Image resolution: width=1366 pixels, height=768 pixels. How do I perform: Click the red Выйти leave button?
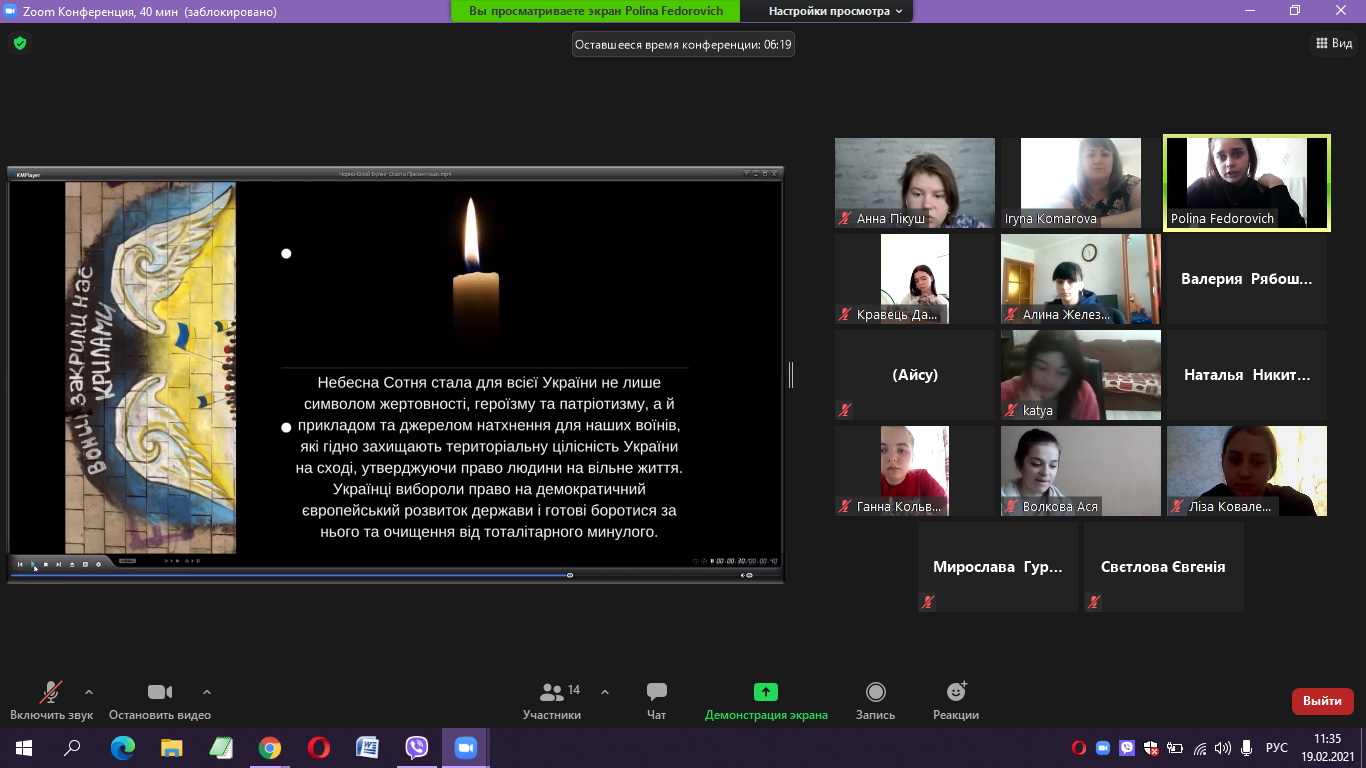[x=1323, y=701]
